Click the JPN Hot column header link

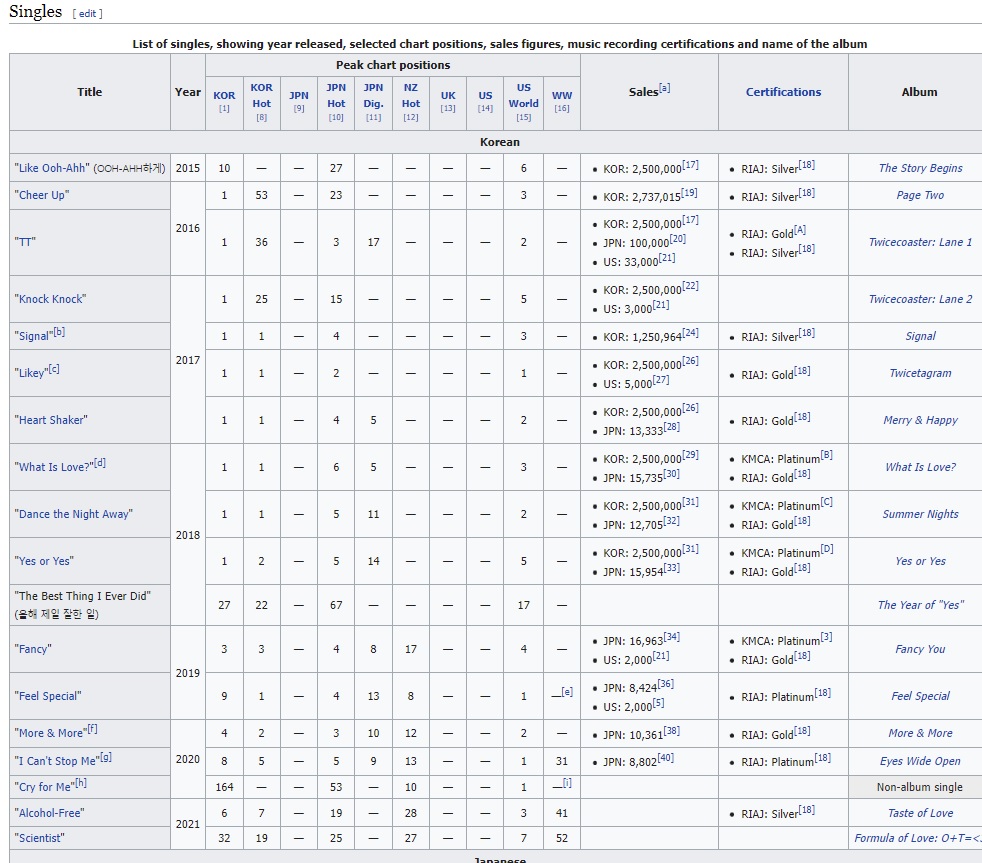point(336,95)
